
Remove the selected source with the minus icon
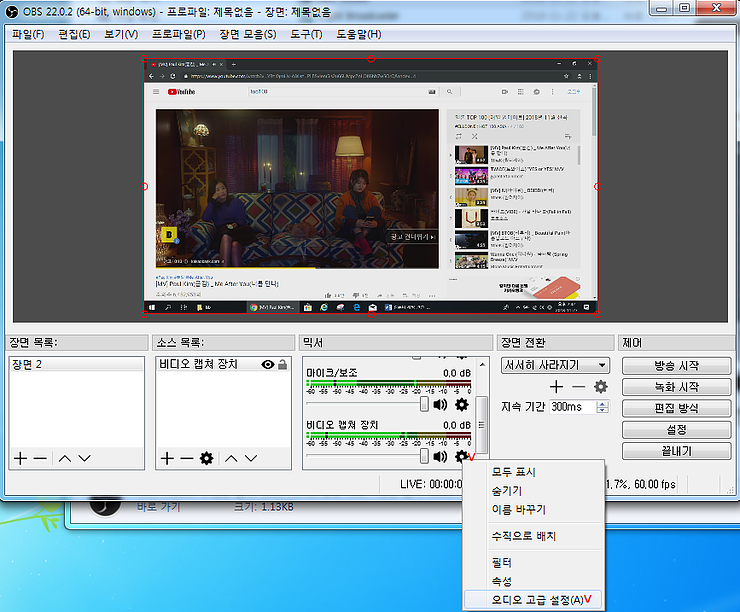pyautogui.click(x=186, y=458)
